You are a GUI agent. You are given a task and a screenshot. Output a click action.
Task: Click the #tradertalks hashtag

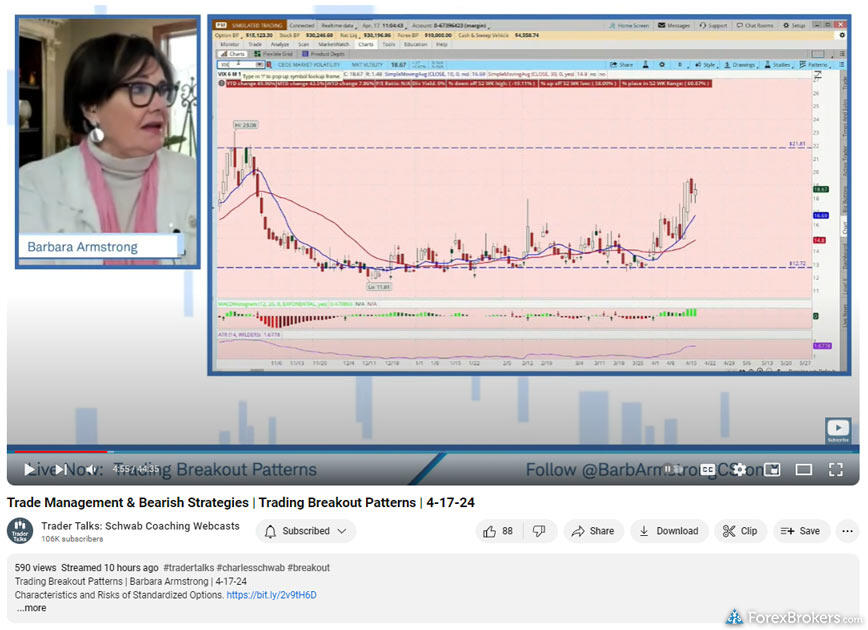(188, 567)
